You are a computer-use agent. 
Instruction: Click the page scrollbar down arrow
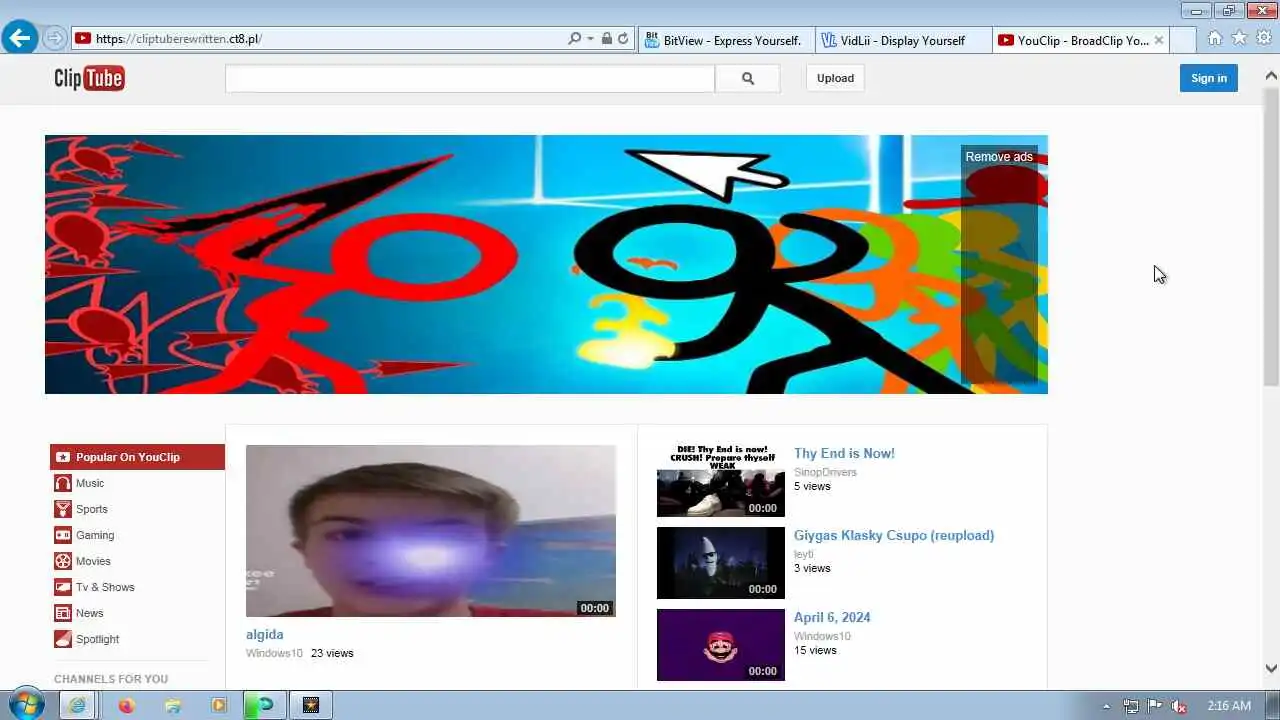[x=1271, y=668]
